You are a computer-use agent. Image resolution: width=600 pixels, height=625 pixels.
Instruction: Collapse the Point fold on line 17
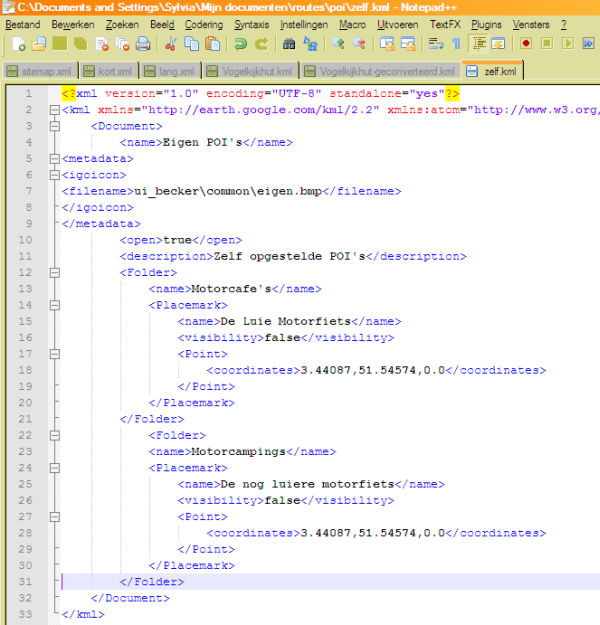[x=55, y=354]
